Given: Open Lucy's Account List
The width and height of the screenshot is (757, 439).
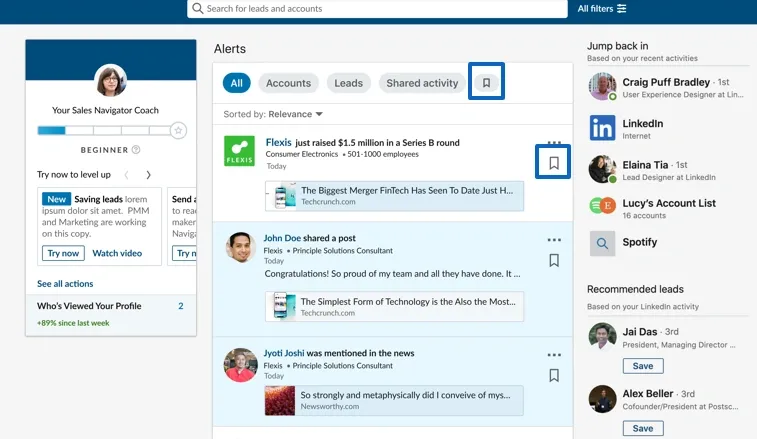Looking at the screenshot, I should [669, 203].
